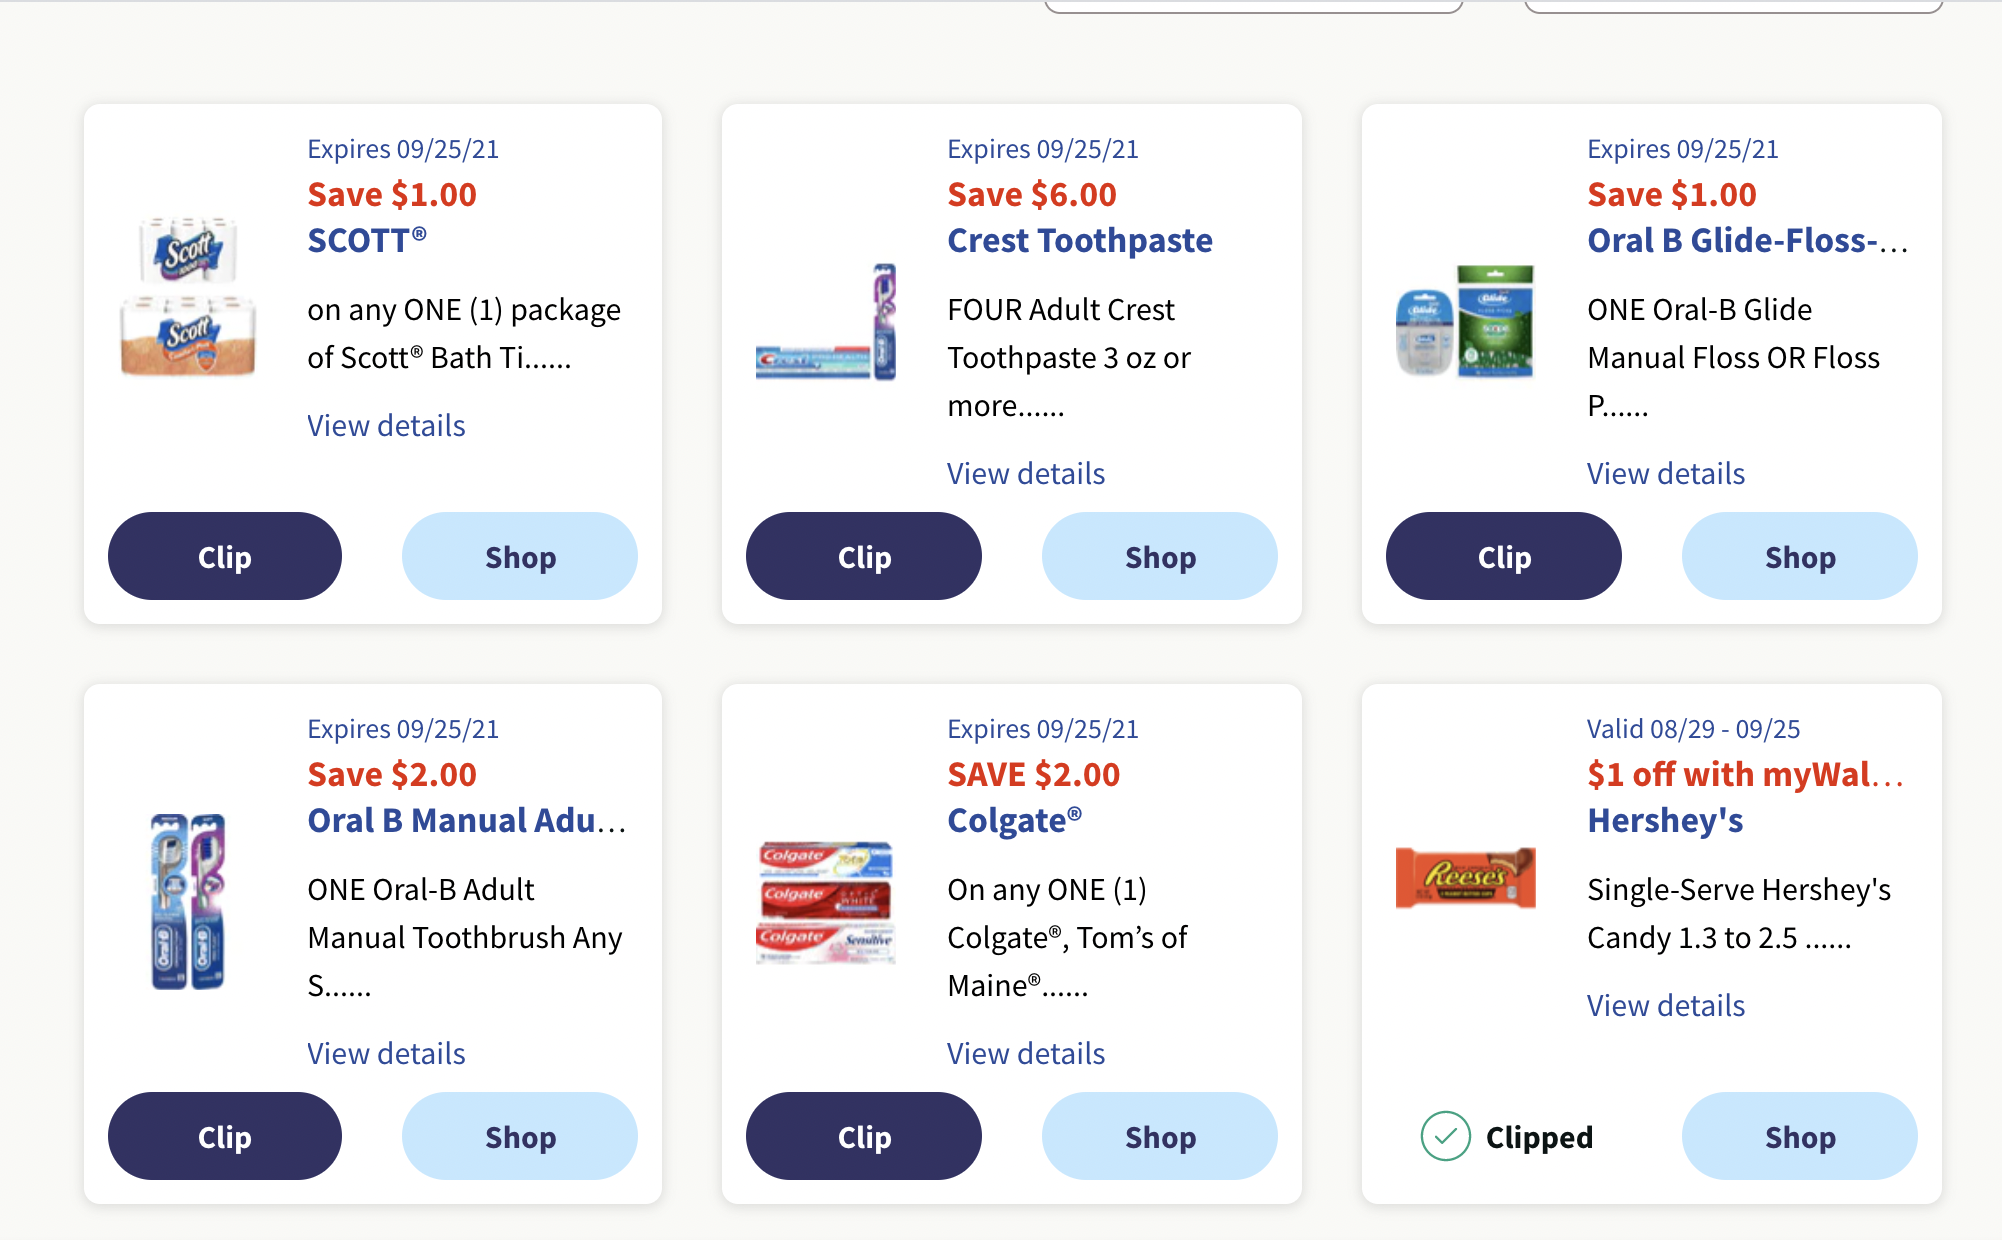The image size is (2002, 1240).
Task: Click the Scott bath tissue product image
Action: coord(188,297)
